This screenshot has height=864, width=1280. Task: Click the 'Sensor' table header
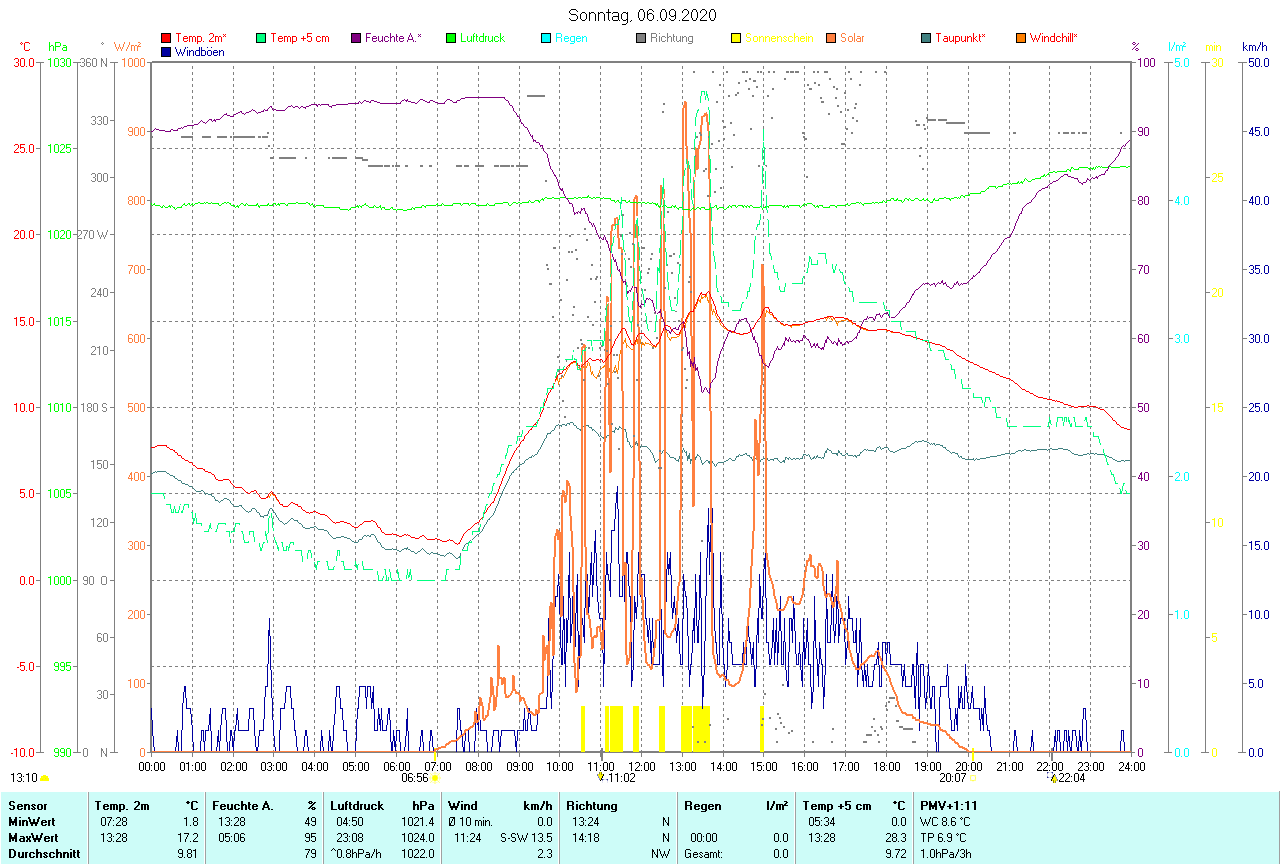(27, 805)
